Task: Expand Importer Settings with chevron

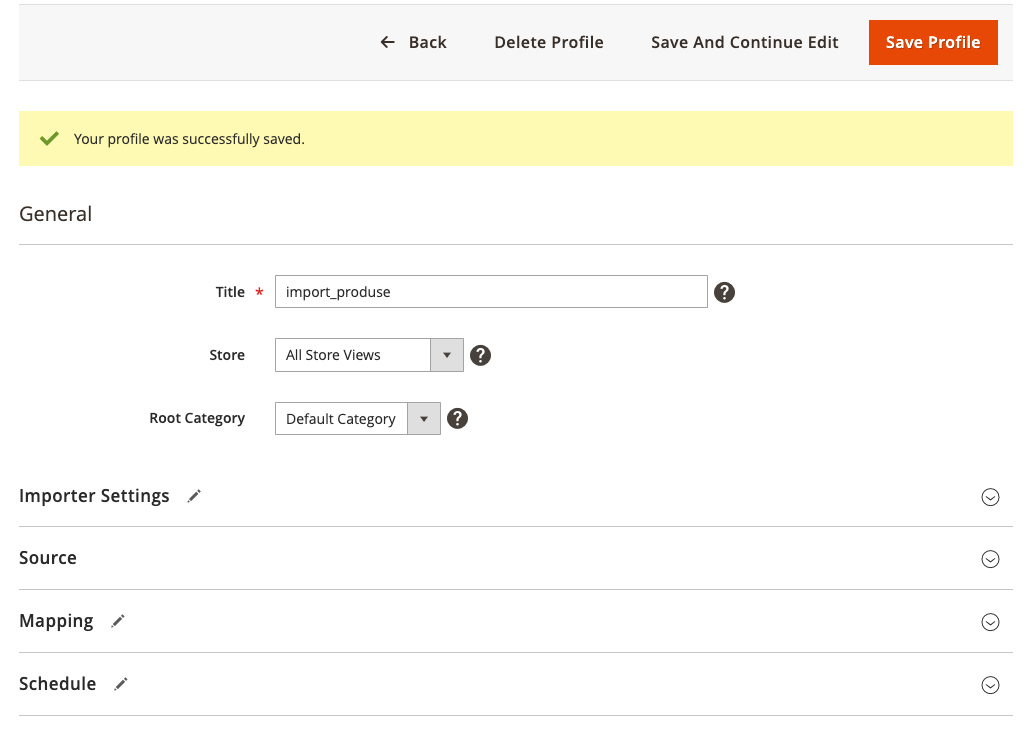Action: pyautogui.click(x=990, y=497)
